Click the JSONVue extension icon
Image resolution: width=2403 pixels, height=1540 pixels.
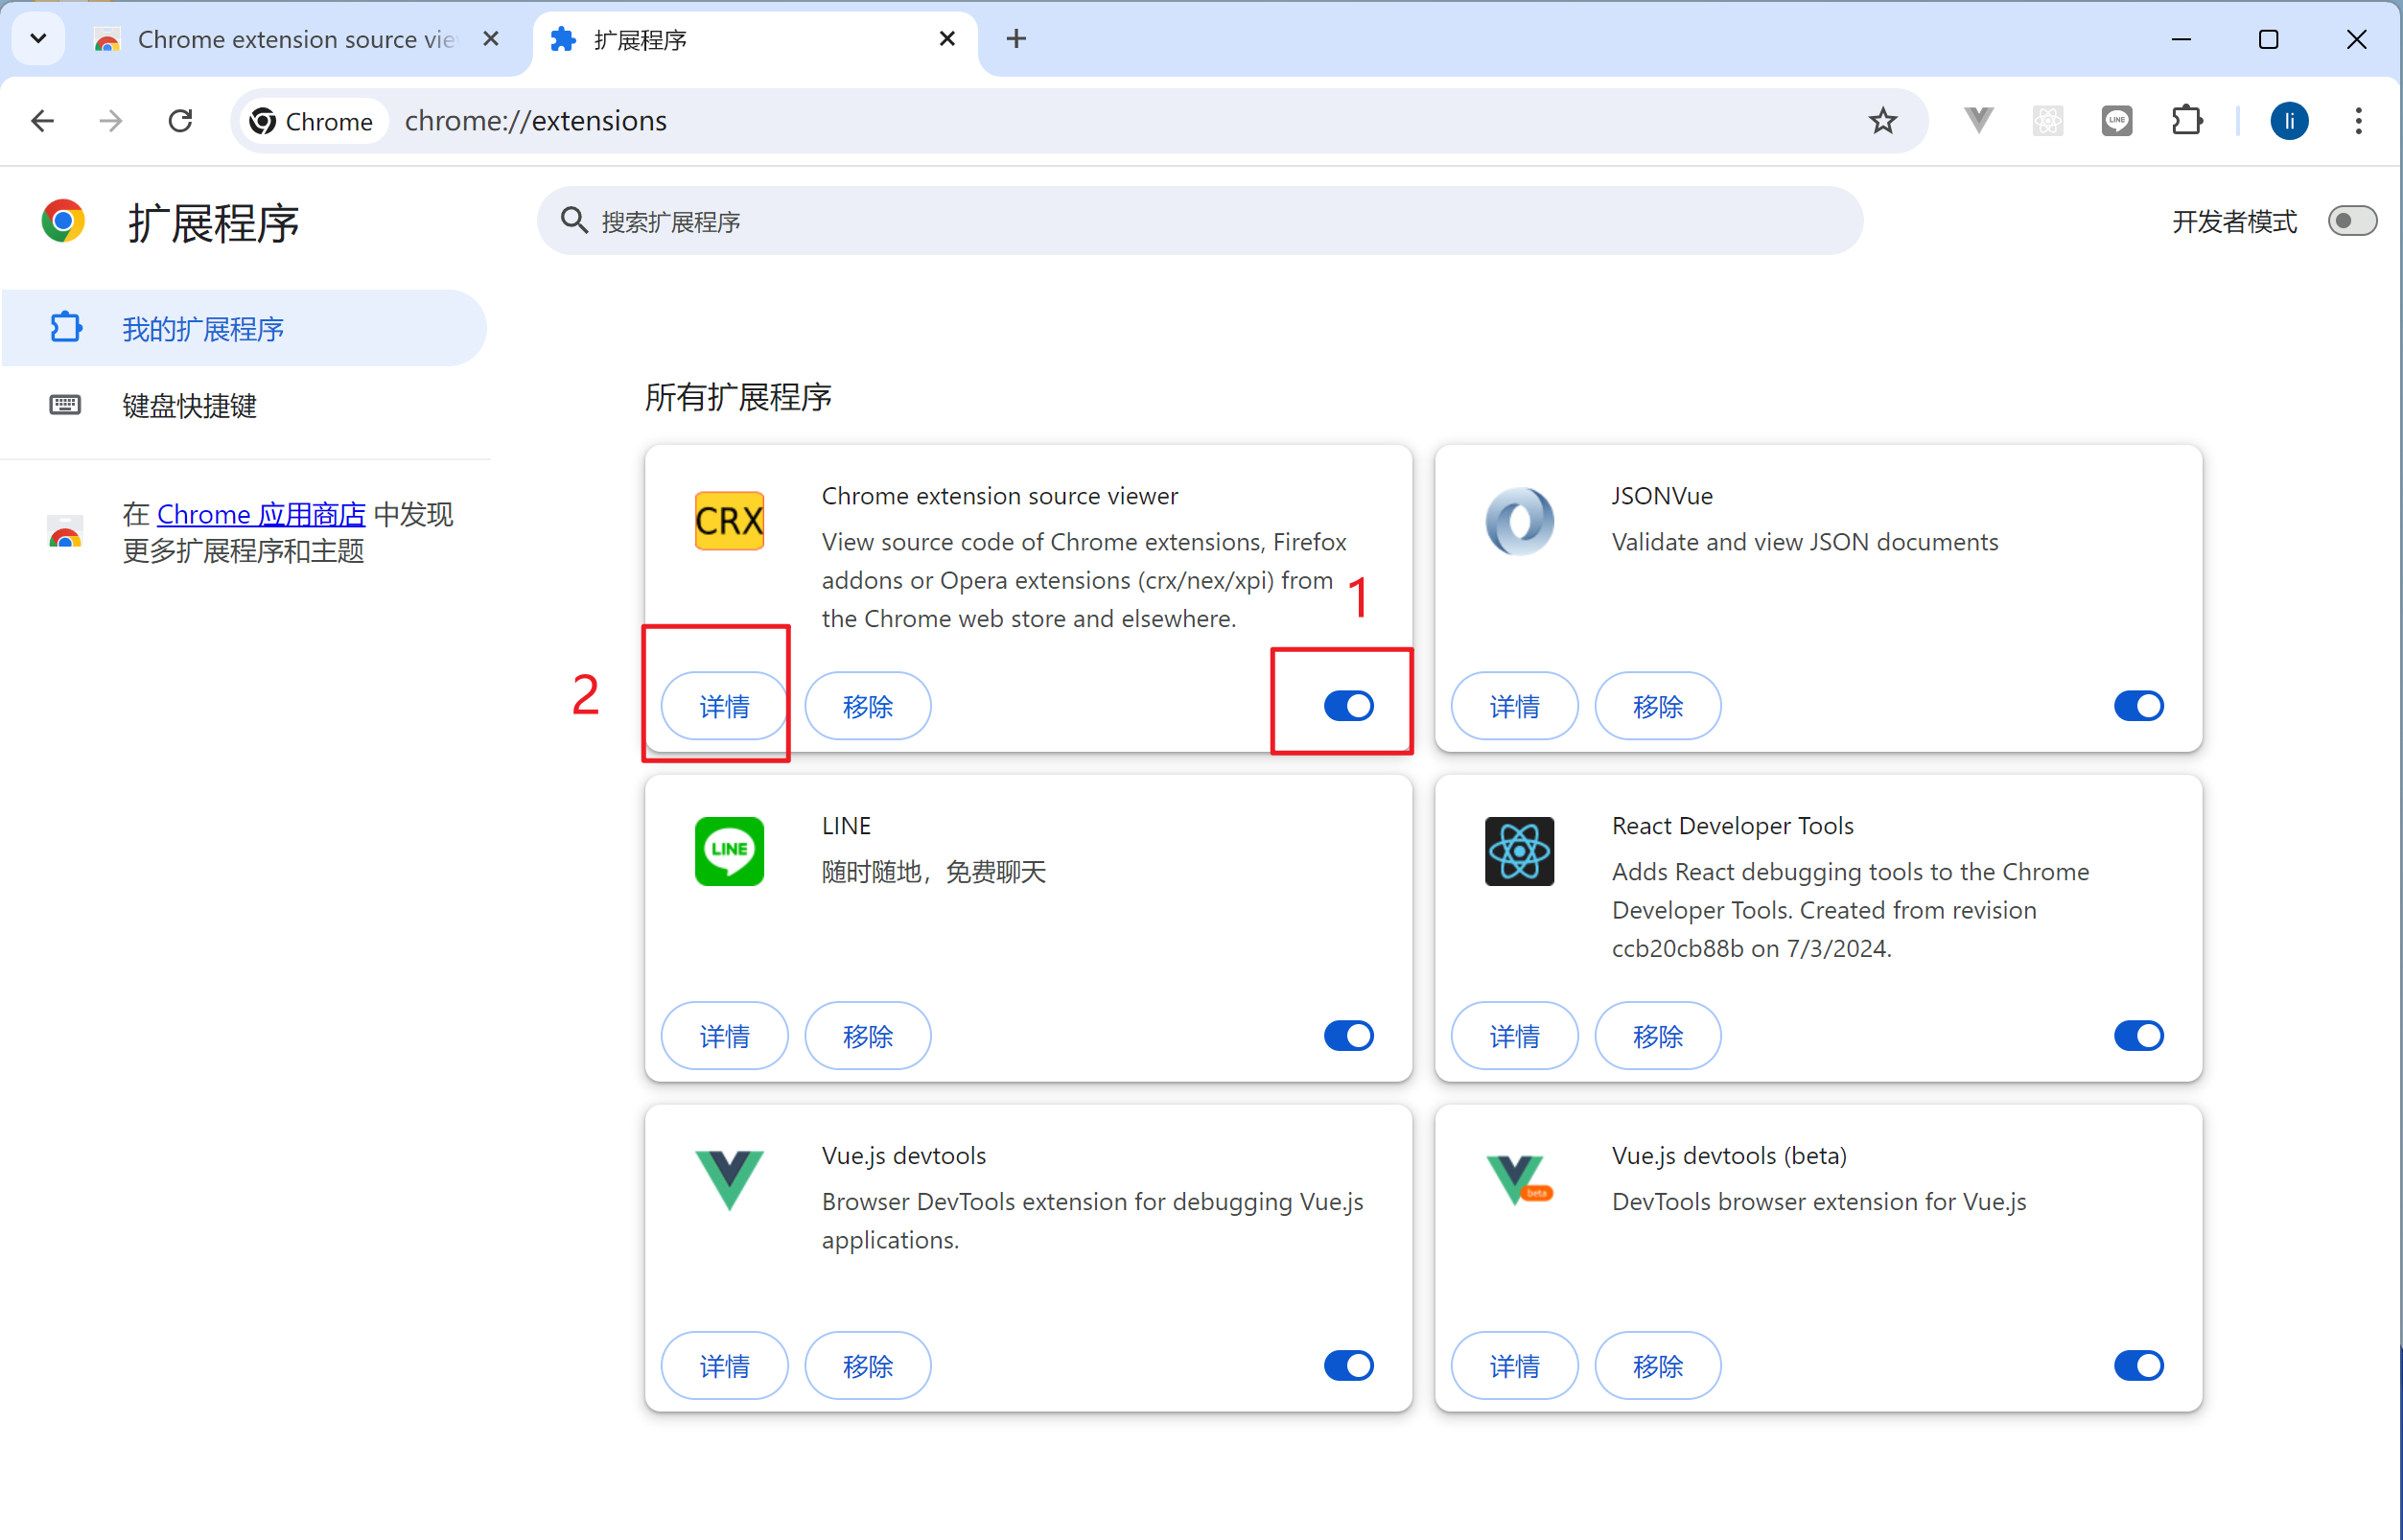[1519, 521]
